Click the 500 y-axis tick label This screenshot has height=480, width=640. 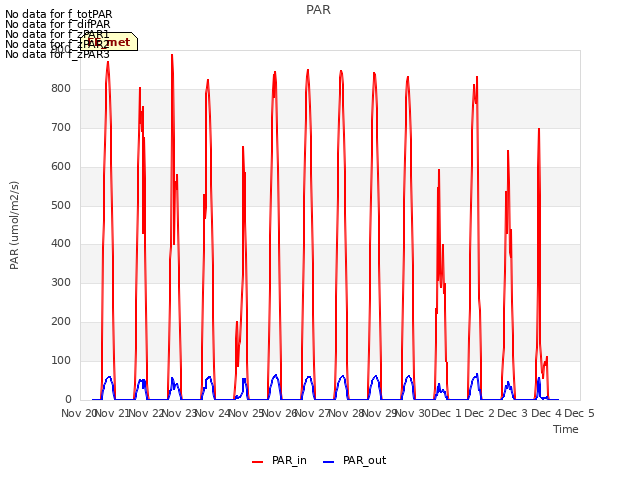(61, 205)
